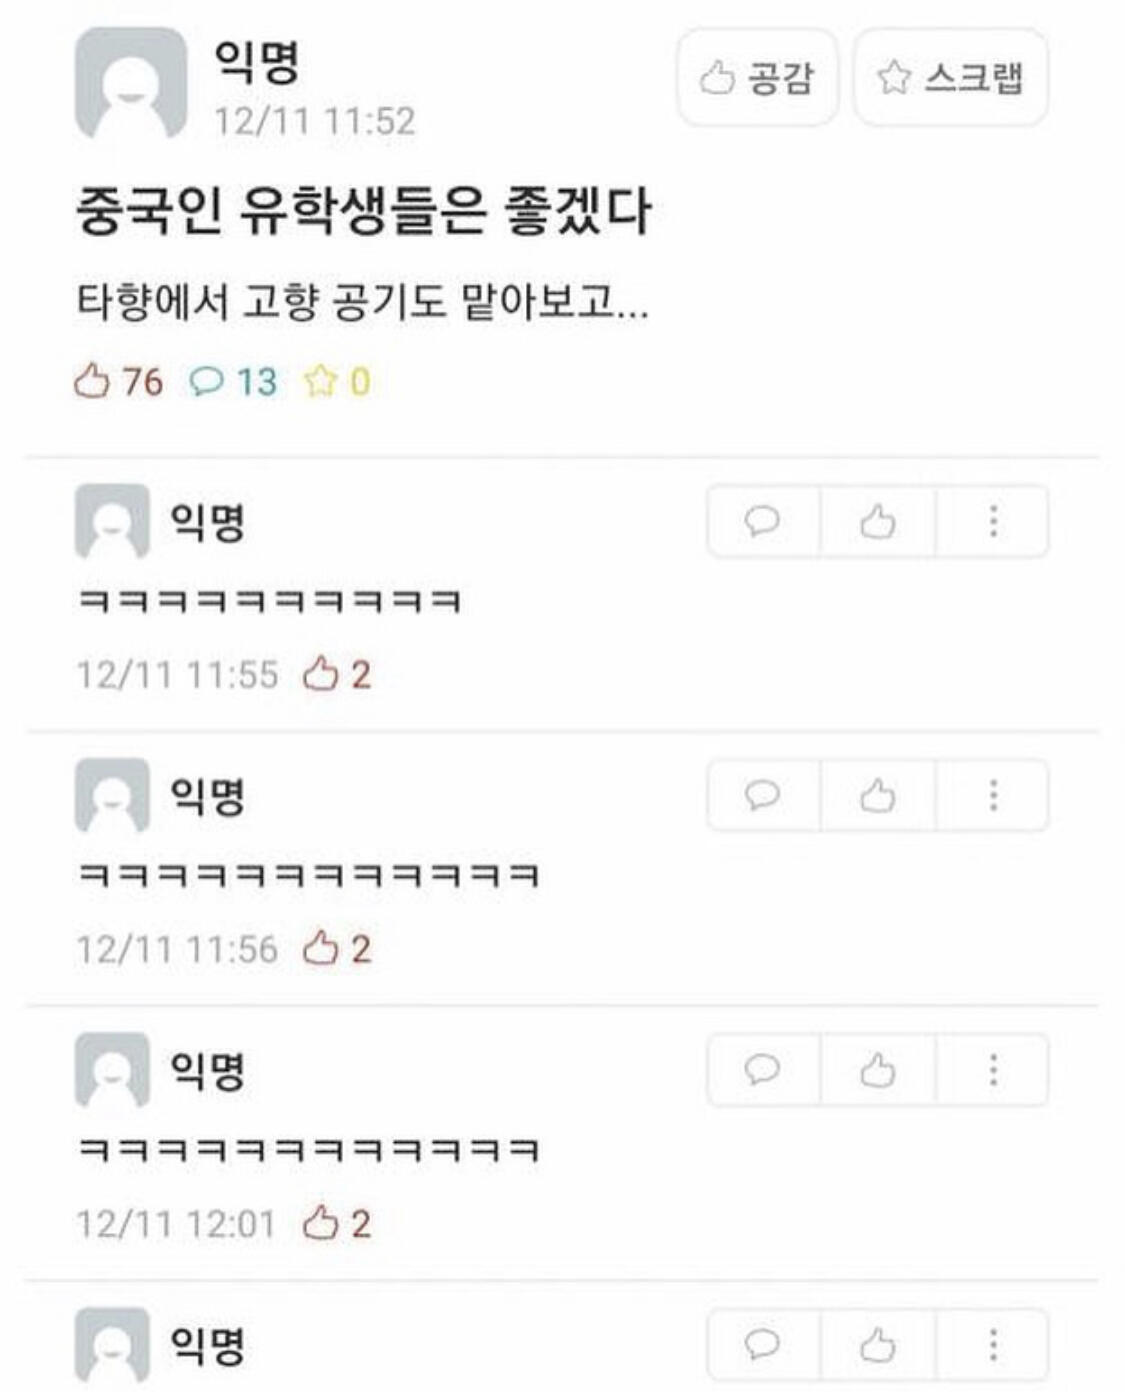Click the 76 likes thumbs-up count
The width and height of the screenshot is (1125, 1392).
point(118,381)
